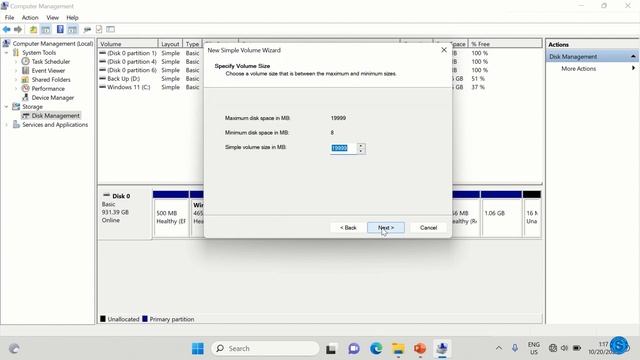Expand the Event Viewer node
640x360 pixels.
point(16,70)
